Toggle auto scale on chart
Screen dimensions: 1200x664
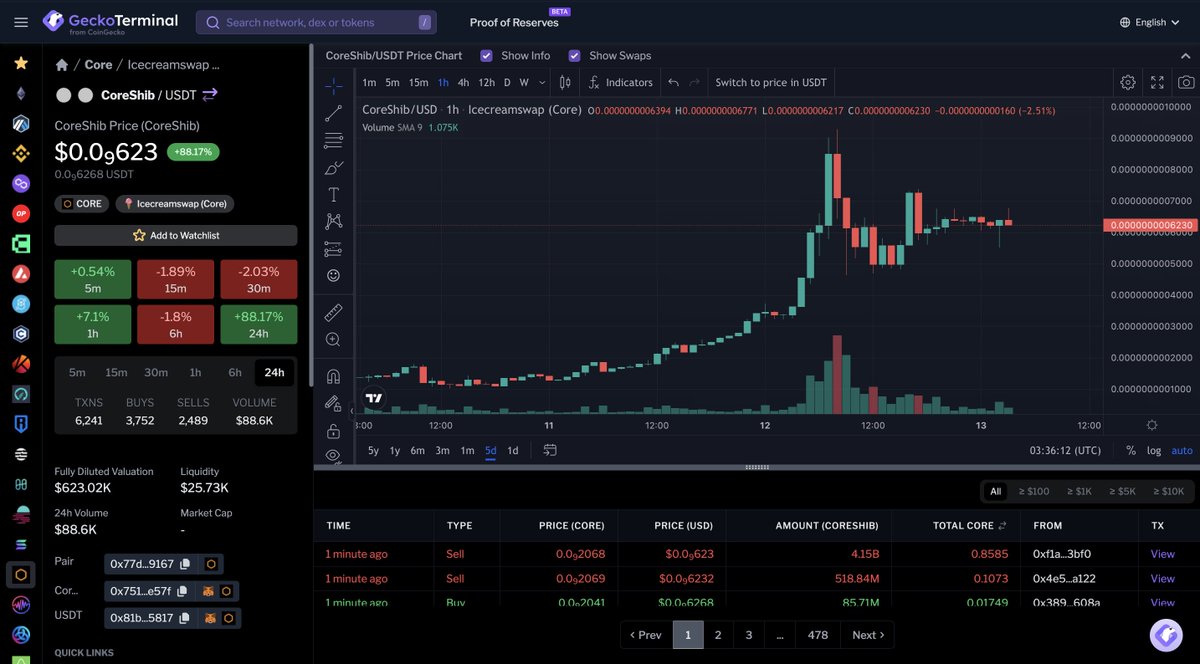[1181, 451]
